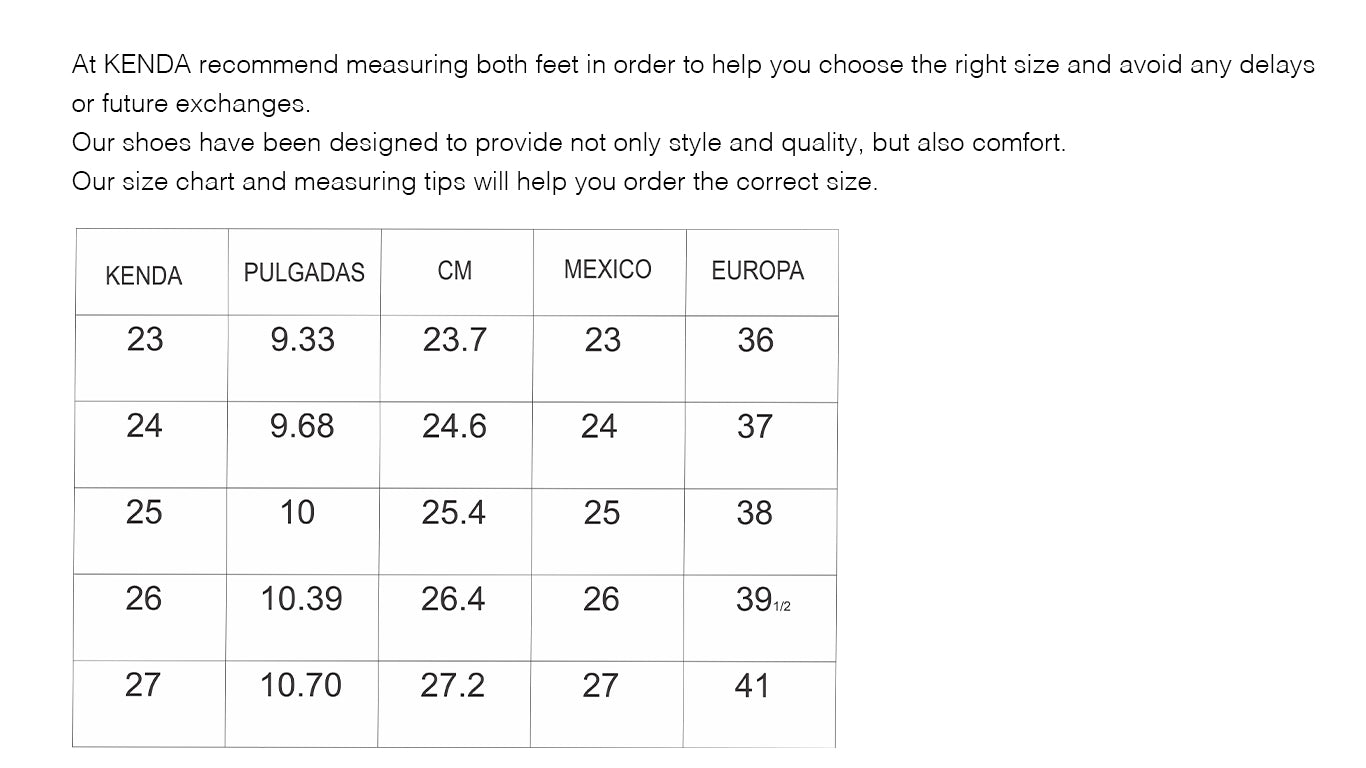The width and height of the screenshot is (1366, 768).
Task: Click Europa size 38 cell
Action: 754,513
